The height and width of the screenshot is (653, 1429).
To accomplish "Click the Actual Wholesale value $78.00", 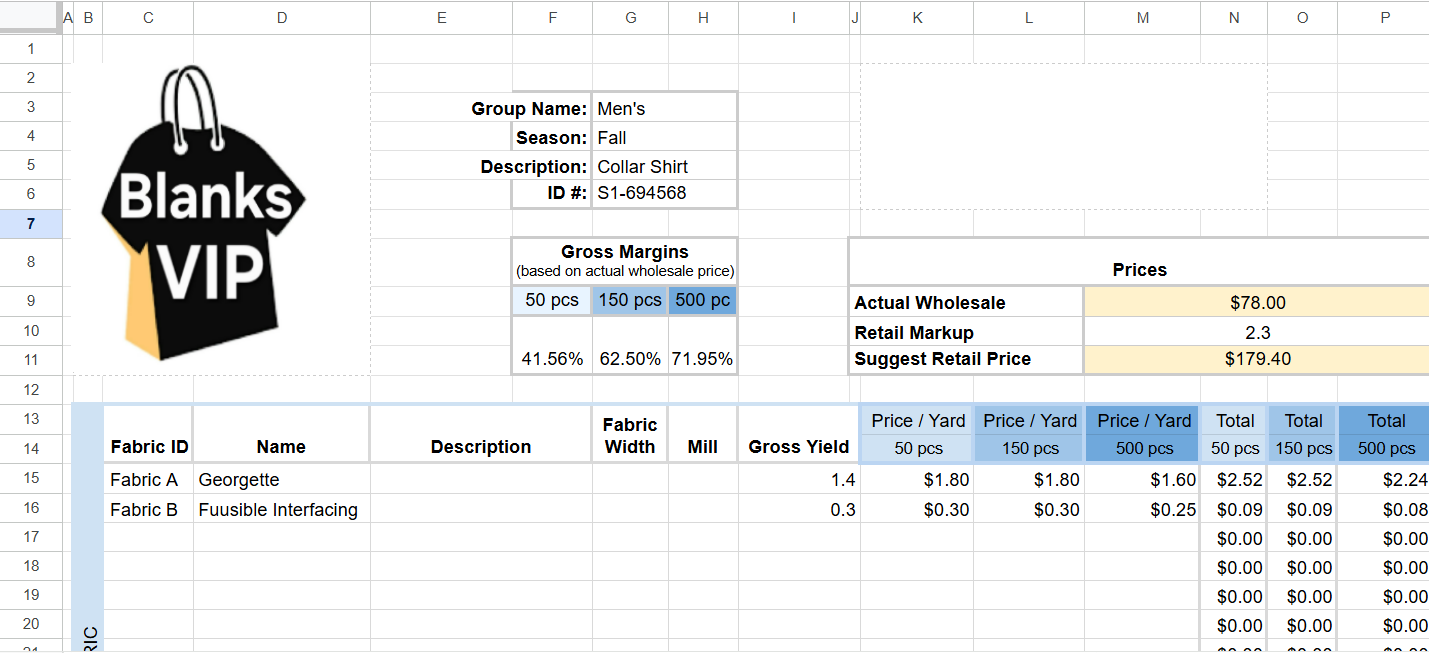I will [x=1257, y=302].
